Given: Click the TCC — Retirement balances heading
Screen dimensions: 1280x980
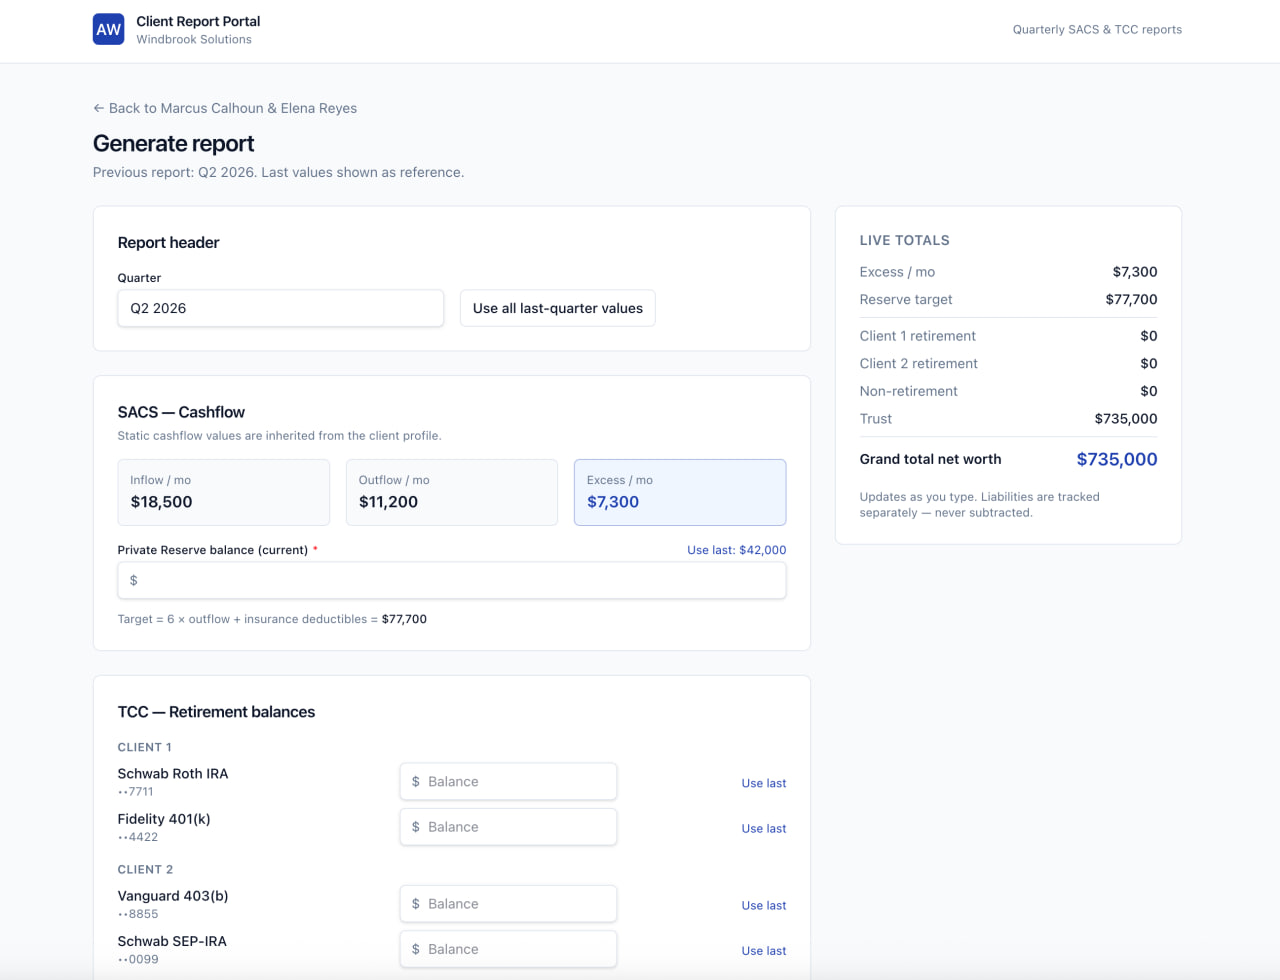Looking at the screenshot, I should (216, 712).
